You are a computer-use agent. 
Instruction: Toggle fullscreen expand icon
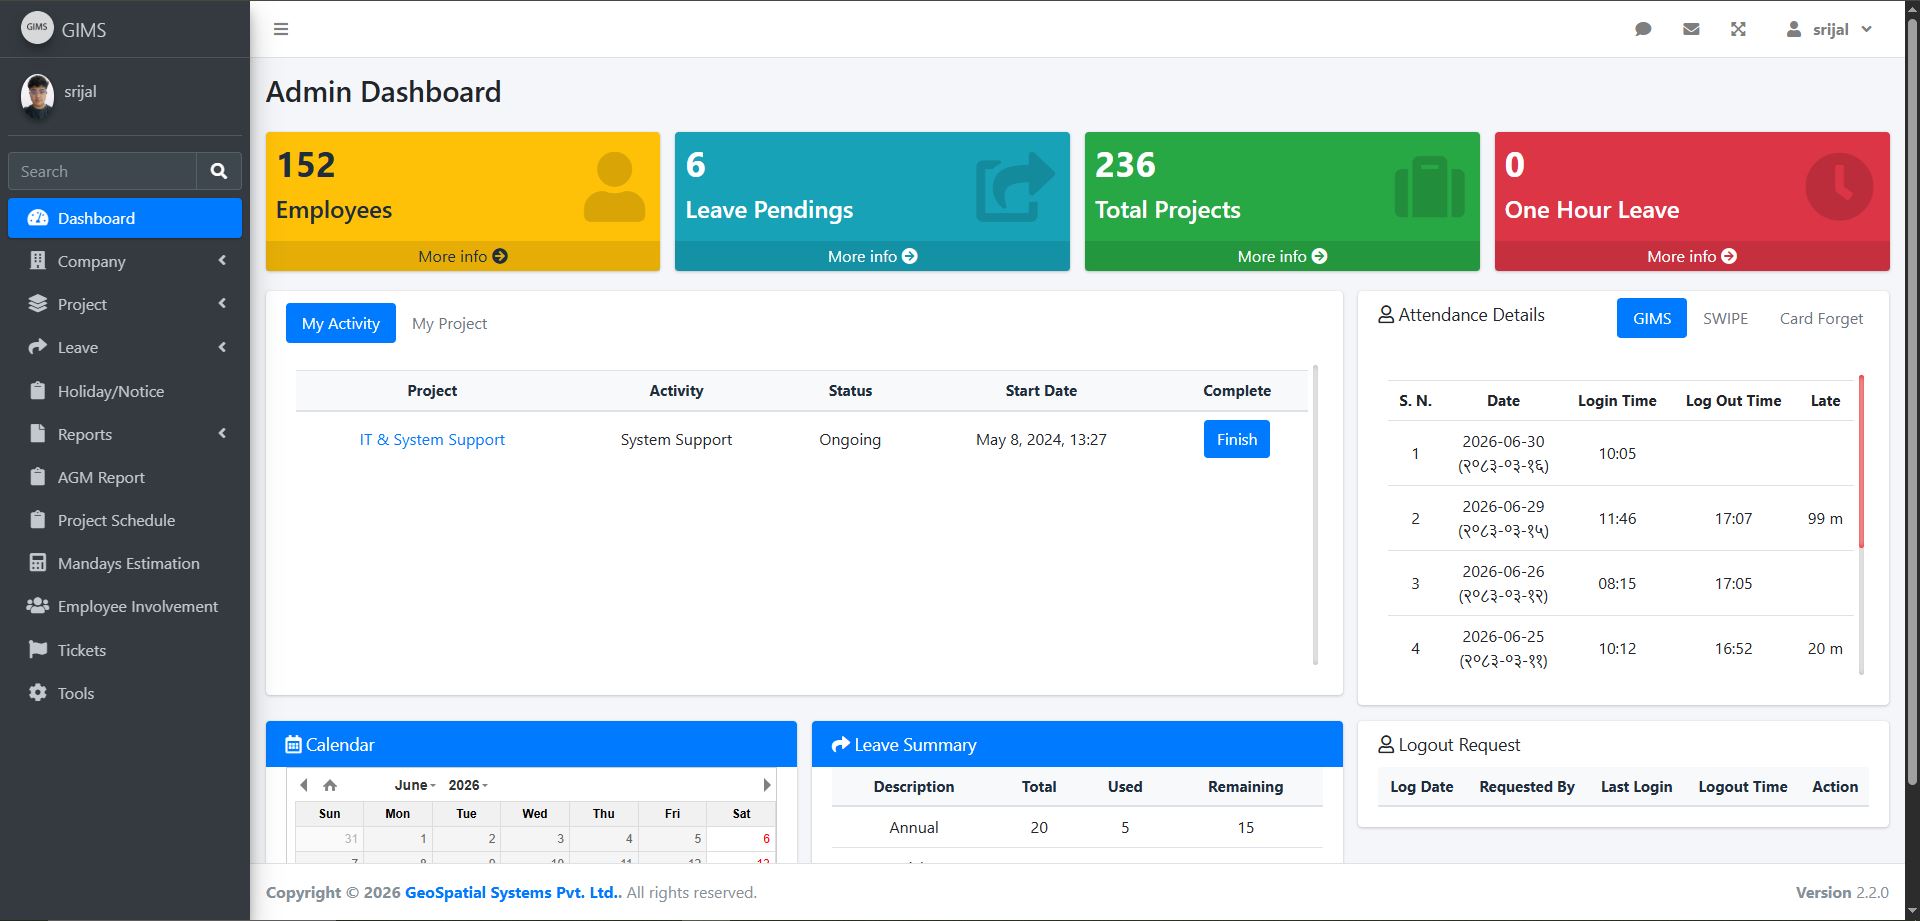click(x=1738, y=29)
